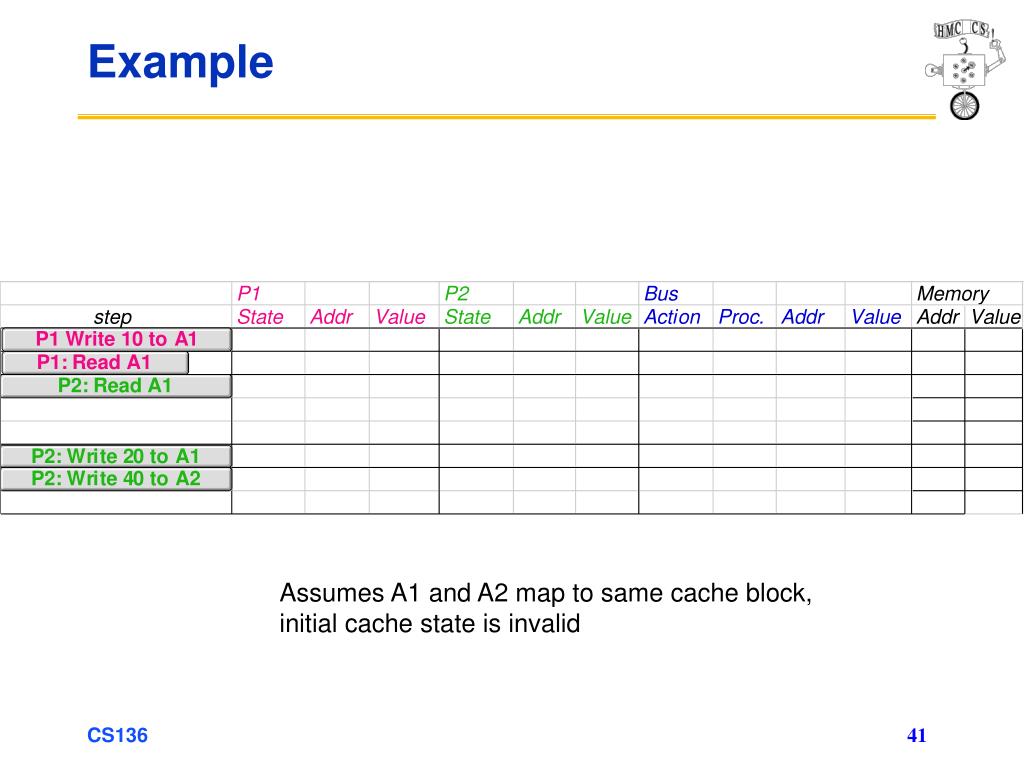
Task: Click the slide number '41'
Action: click(917, 735)
